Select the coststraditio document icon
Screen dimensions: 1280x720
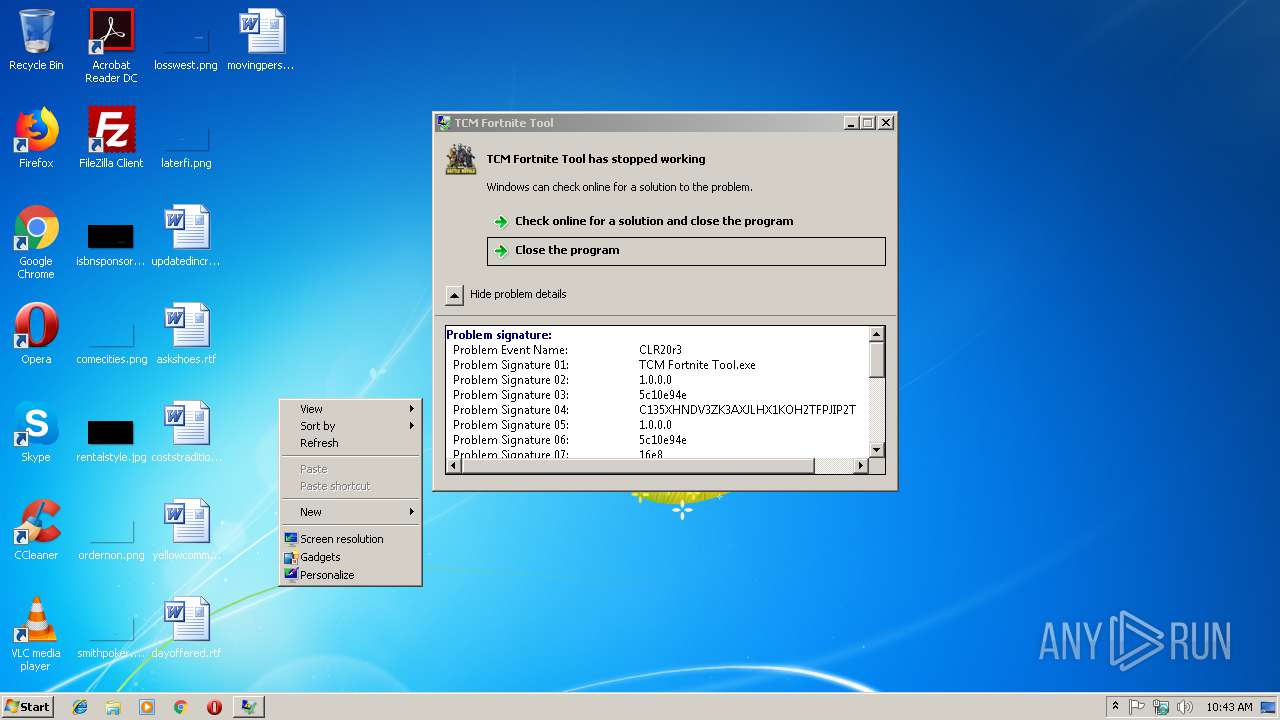coord(186,432)
